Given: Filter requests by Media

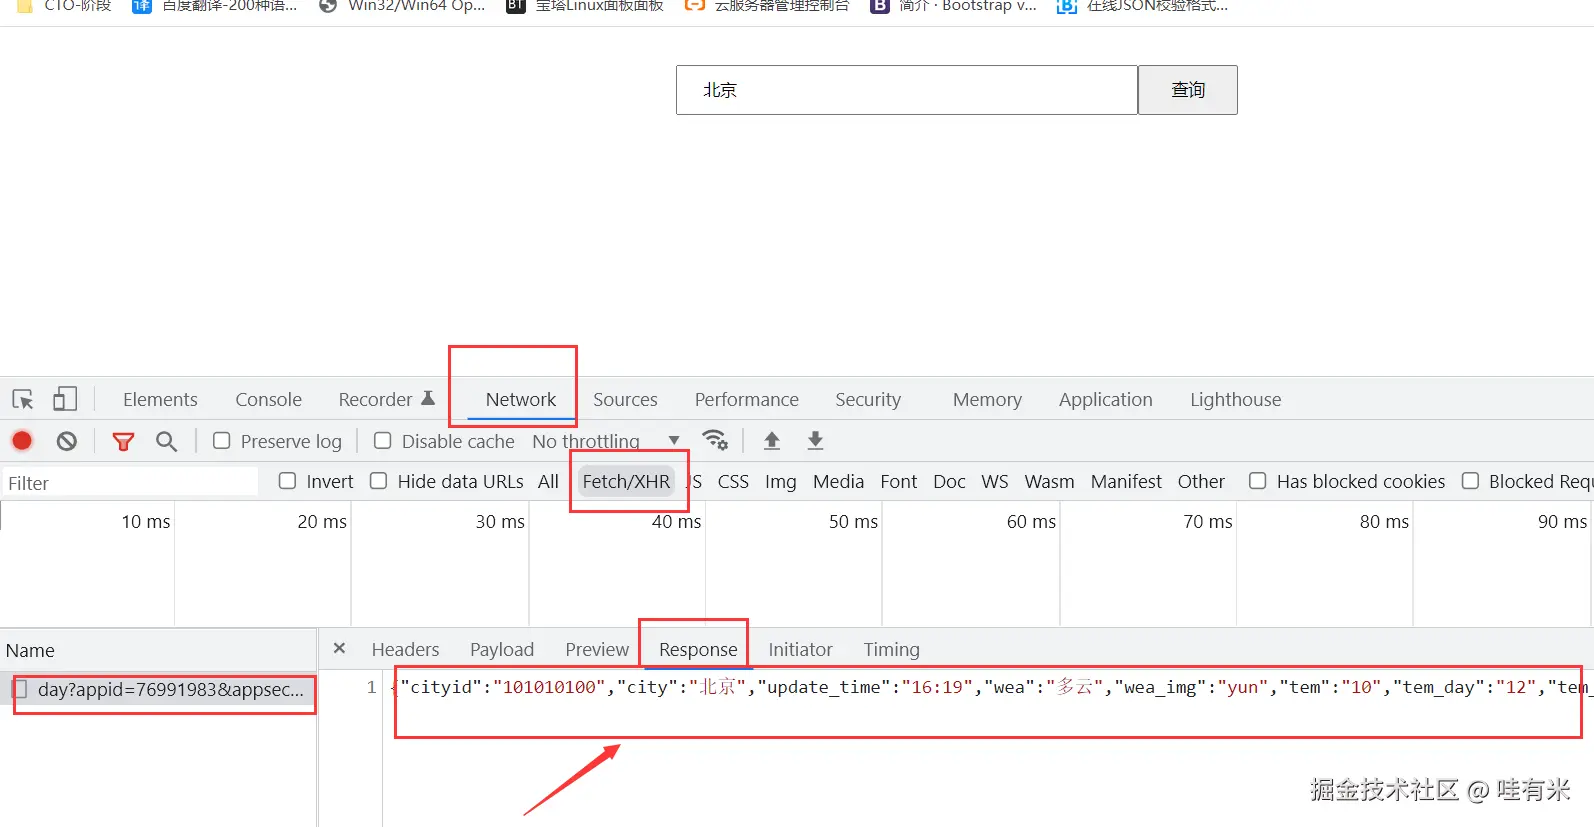Looking at the screenshot, I should coord(838,481).
